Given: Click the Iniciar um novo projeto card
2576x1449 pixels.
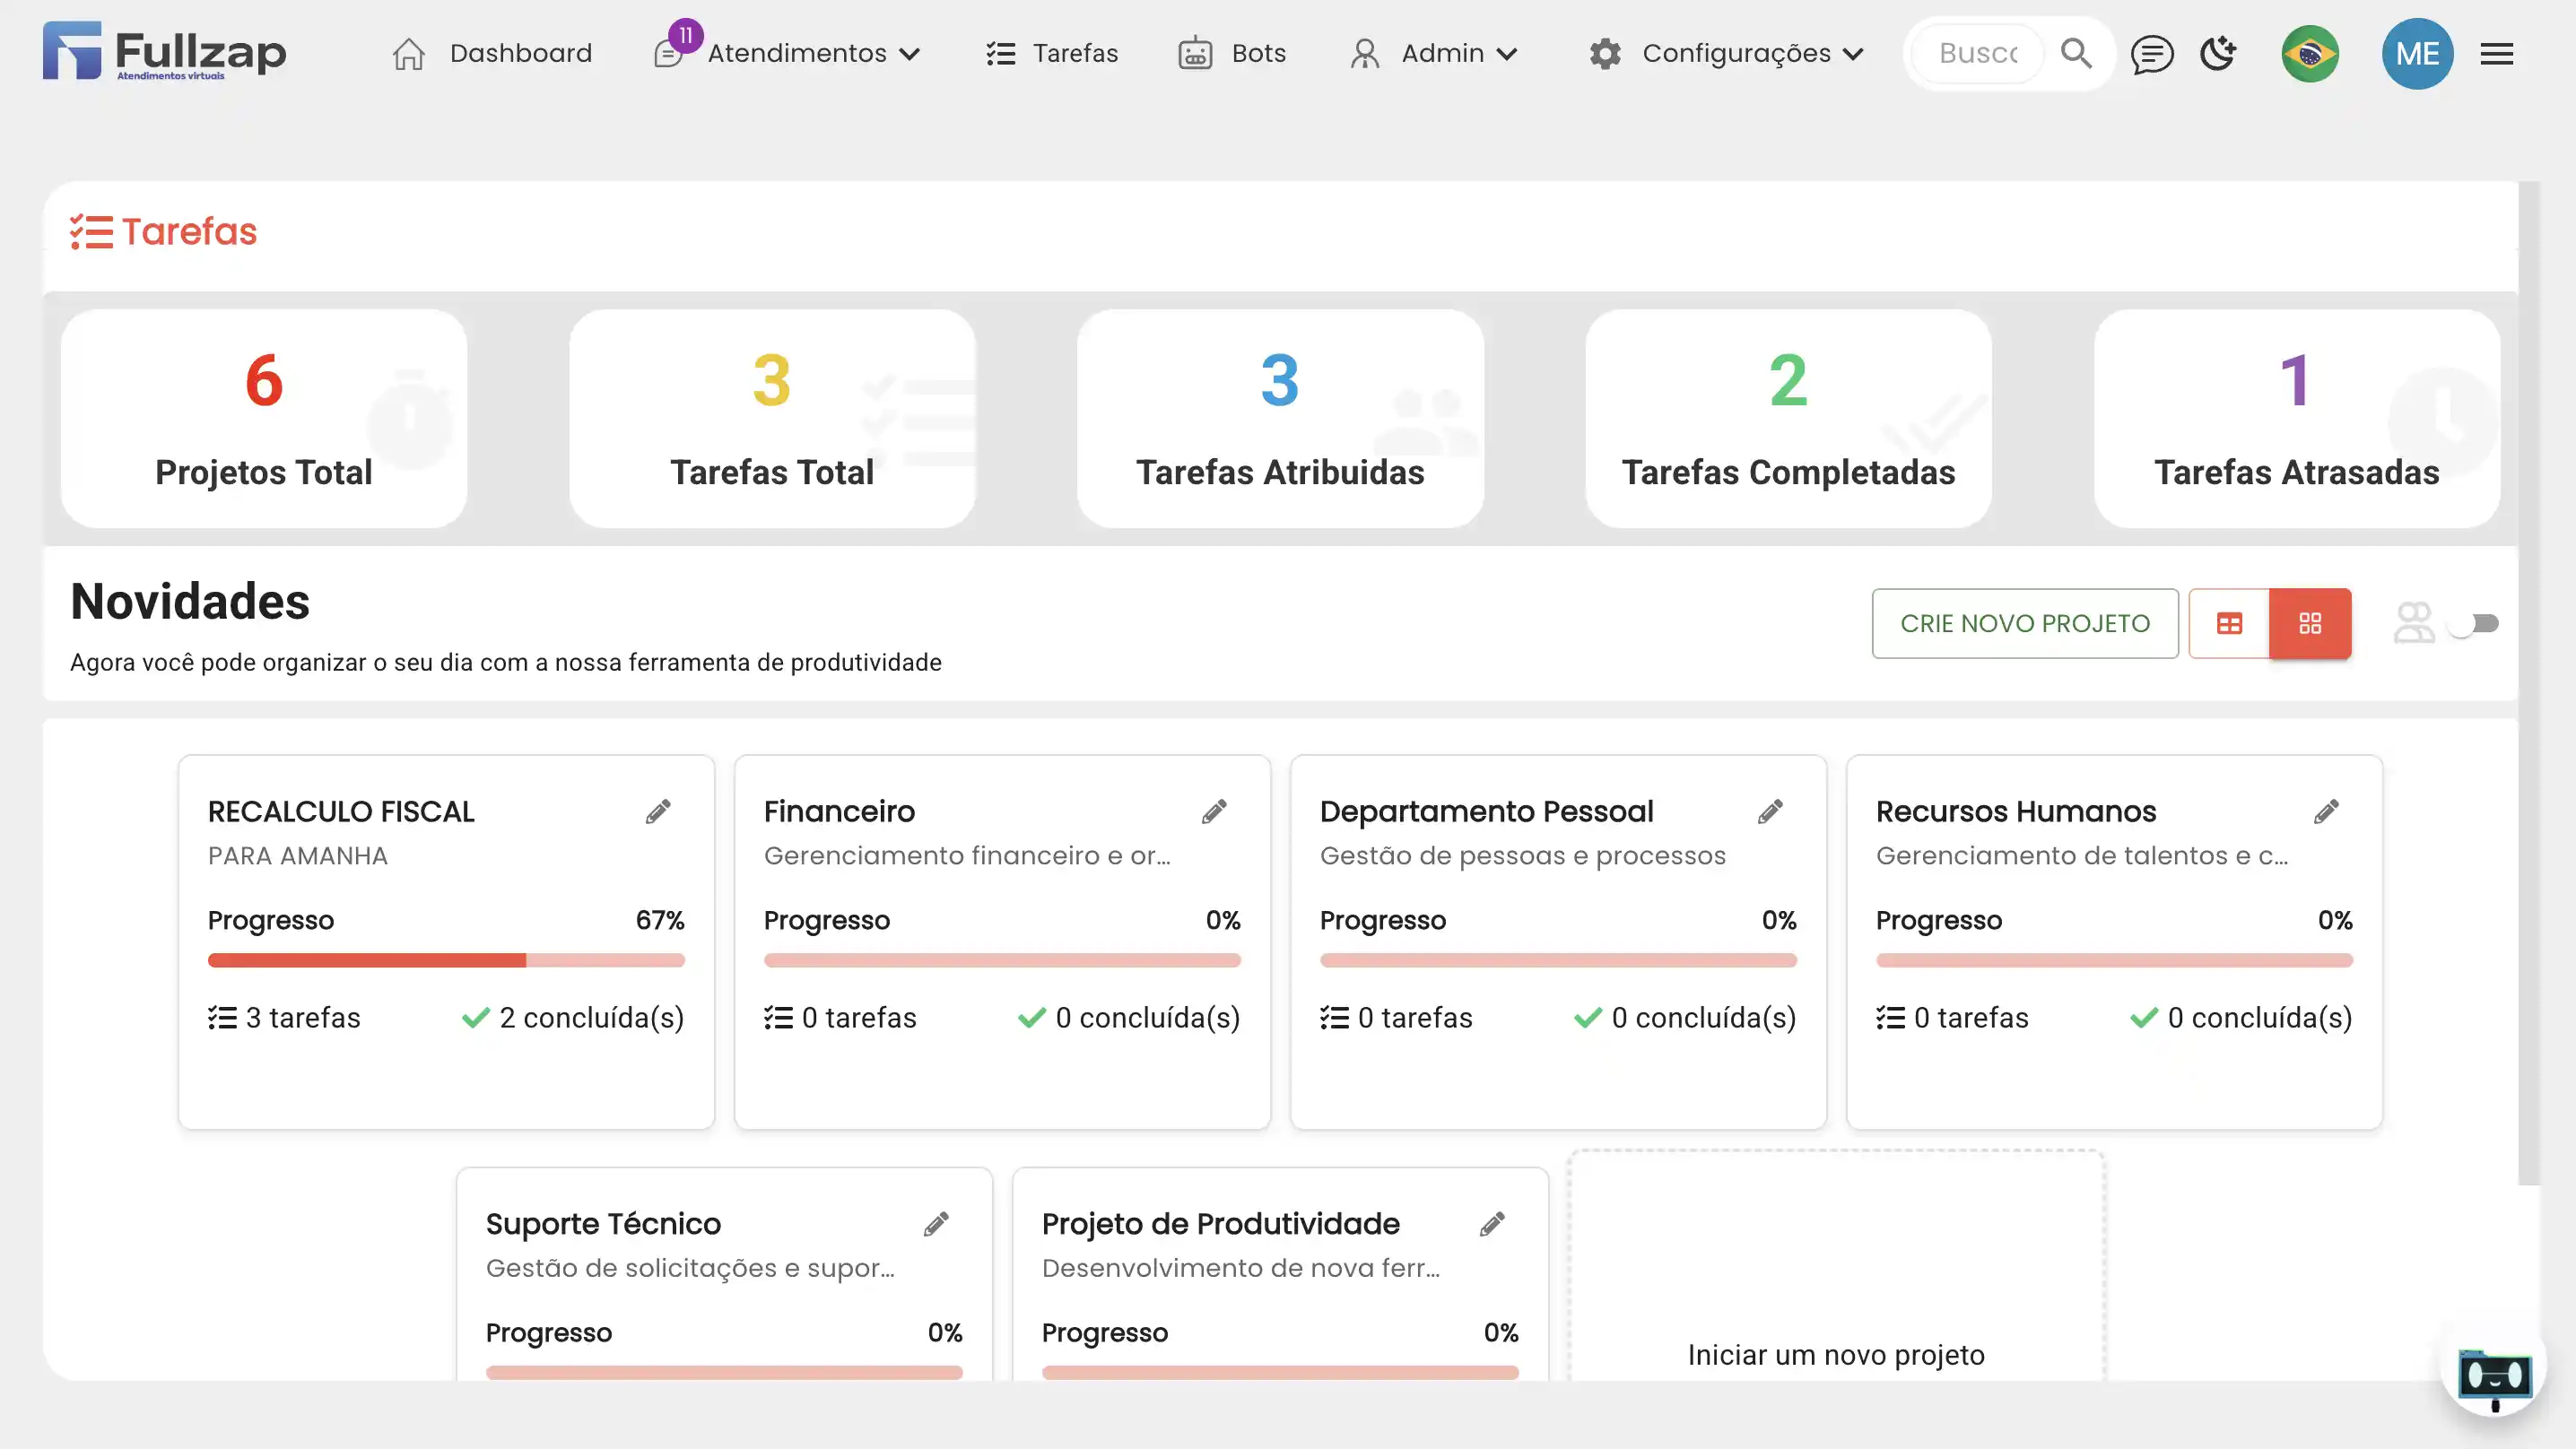Looking at the screenshot, I should [x=1835, y=1300].
